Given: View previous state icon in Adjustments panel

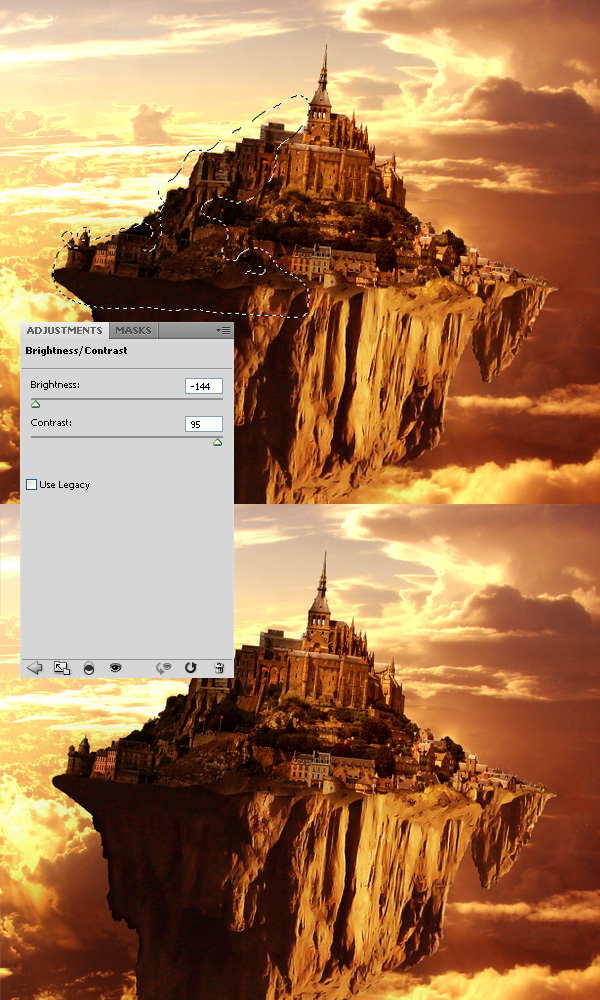Looking at the screenshot, I should [164, 668].
